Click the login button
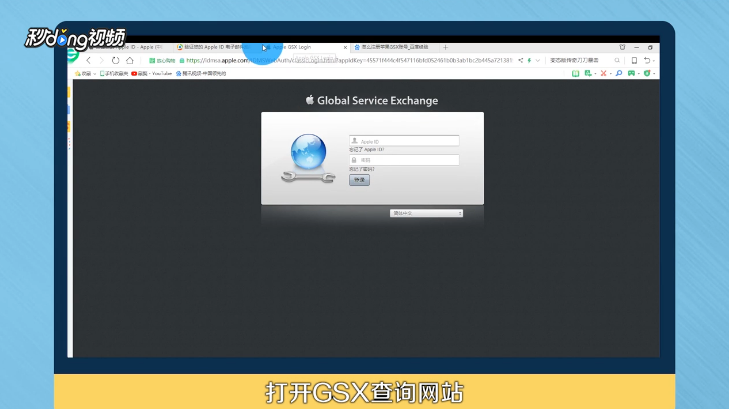 coord(359,180)
